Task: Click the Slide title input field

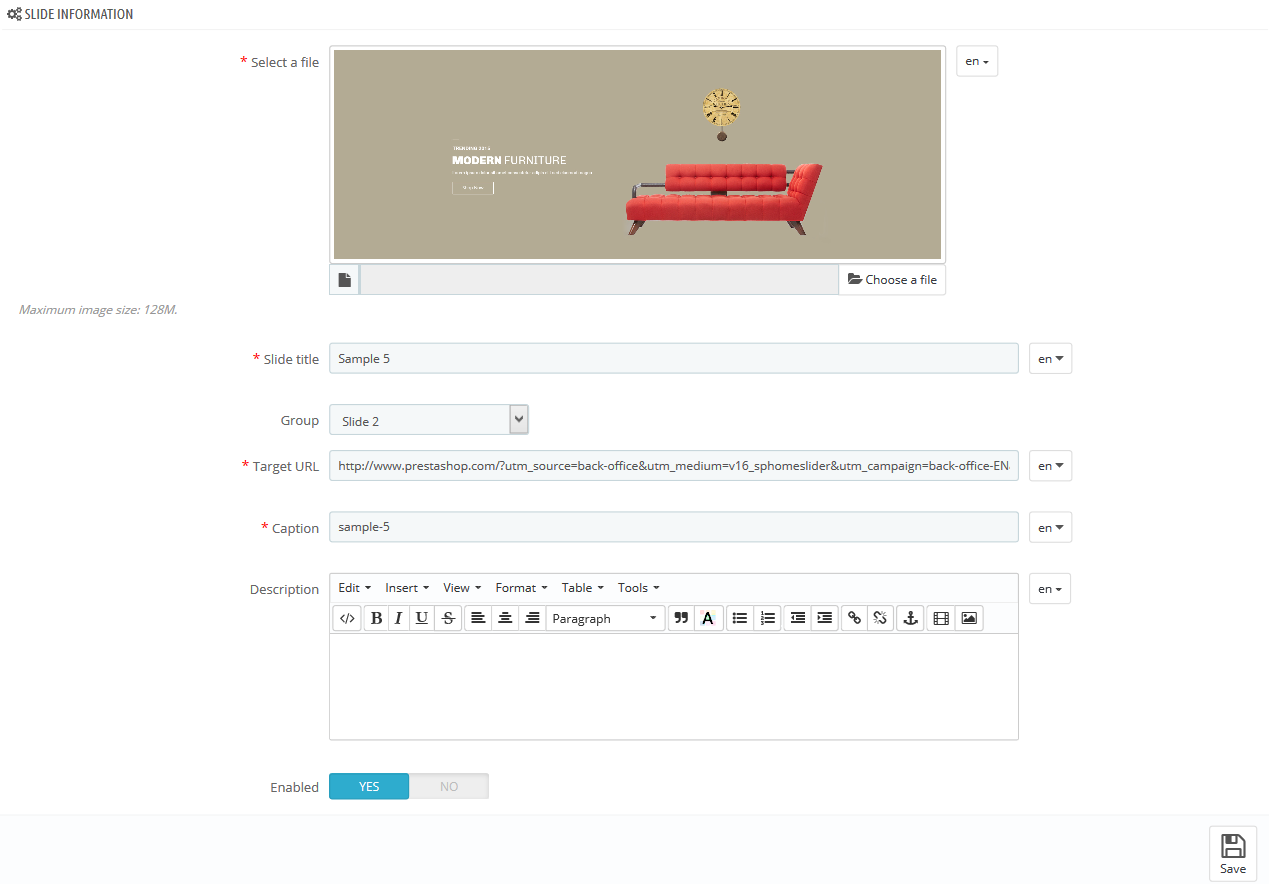Action: click(674, 358)
